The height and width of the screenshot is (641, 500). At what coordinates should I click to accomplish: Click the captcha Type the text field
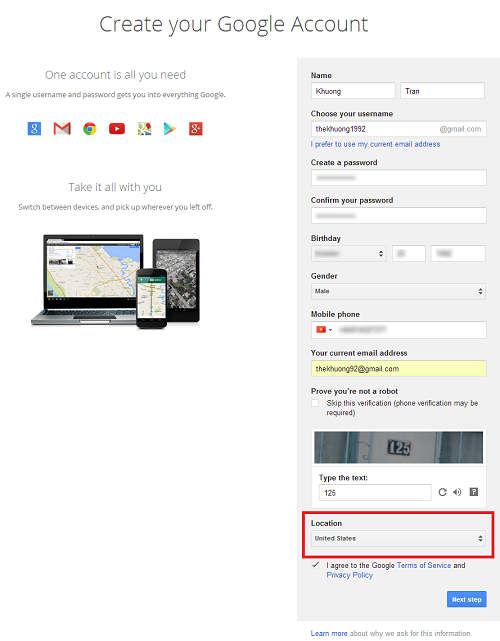coord(375,493)
